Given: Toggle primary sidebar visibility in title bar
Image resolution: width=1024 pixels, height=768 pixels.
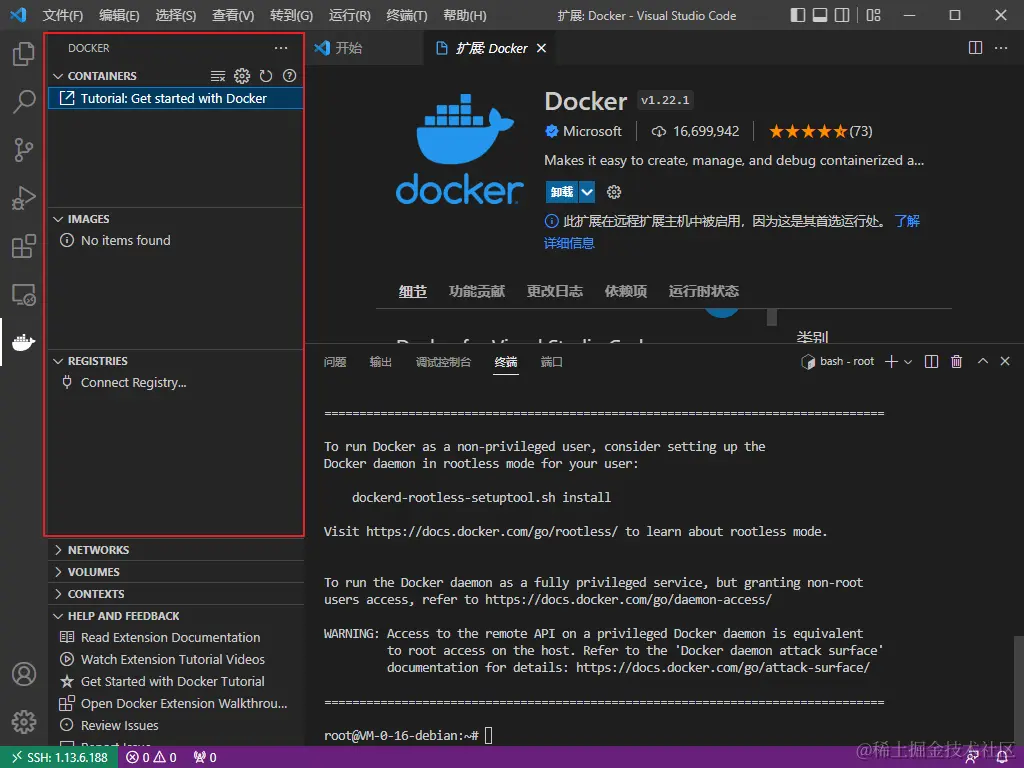Looking at the screenshot, I should pos(797,15).
